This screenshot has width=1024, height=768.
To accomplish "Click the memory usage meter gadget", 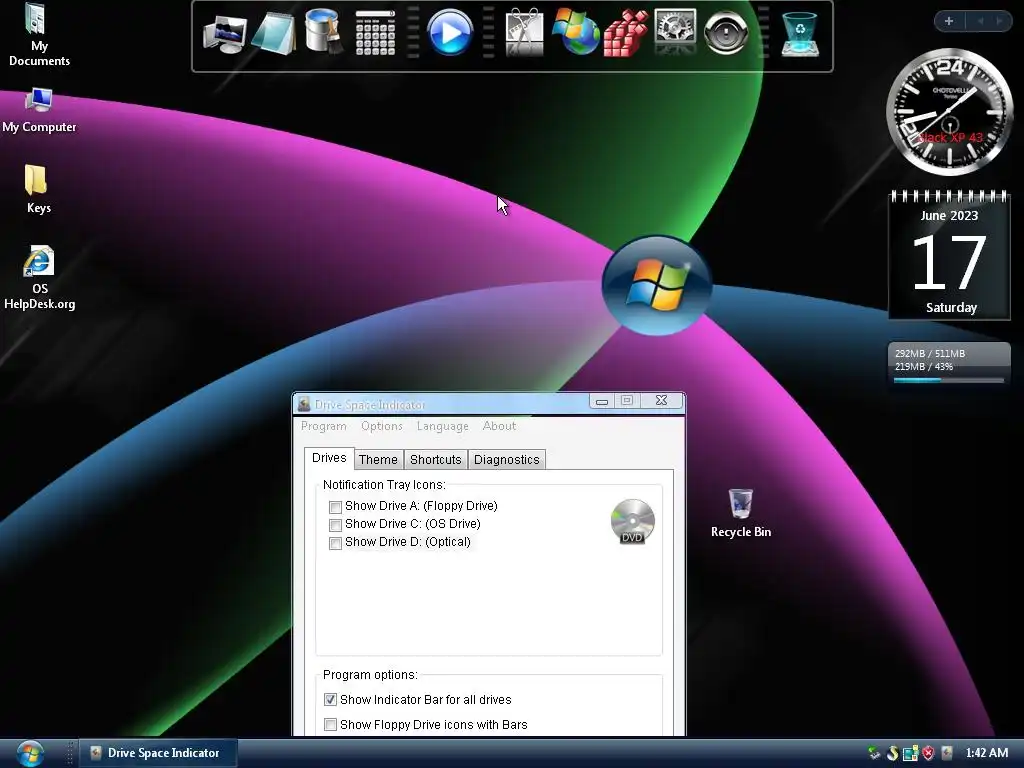I will coord(950,364).
